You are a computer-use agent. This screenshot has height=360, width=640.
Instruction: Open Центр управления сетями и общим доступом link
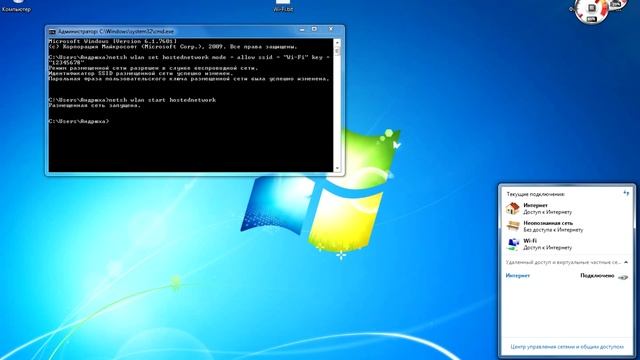point(567,347)
